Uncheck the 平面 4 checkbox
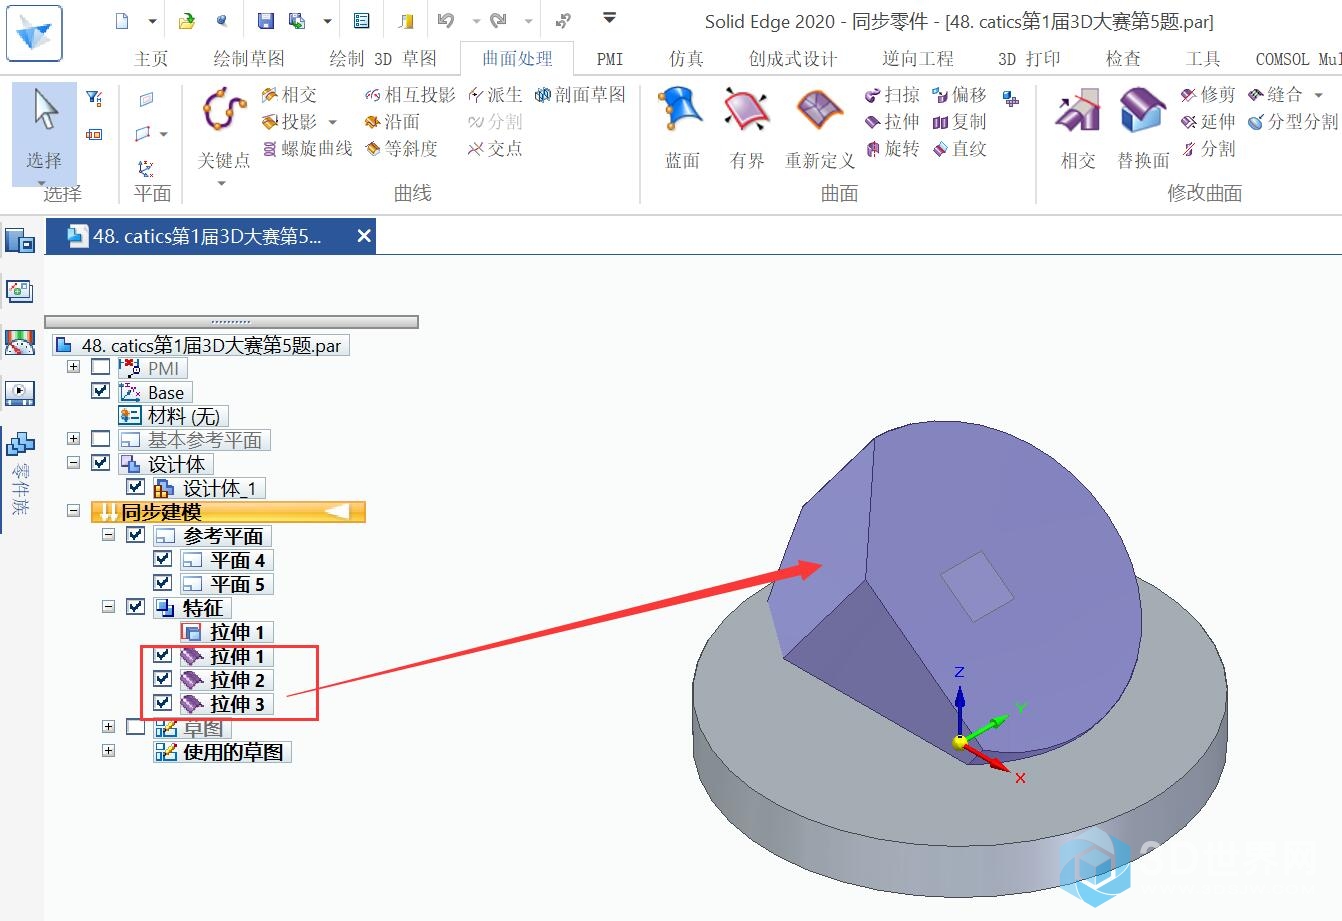 (x=162, y=559)
